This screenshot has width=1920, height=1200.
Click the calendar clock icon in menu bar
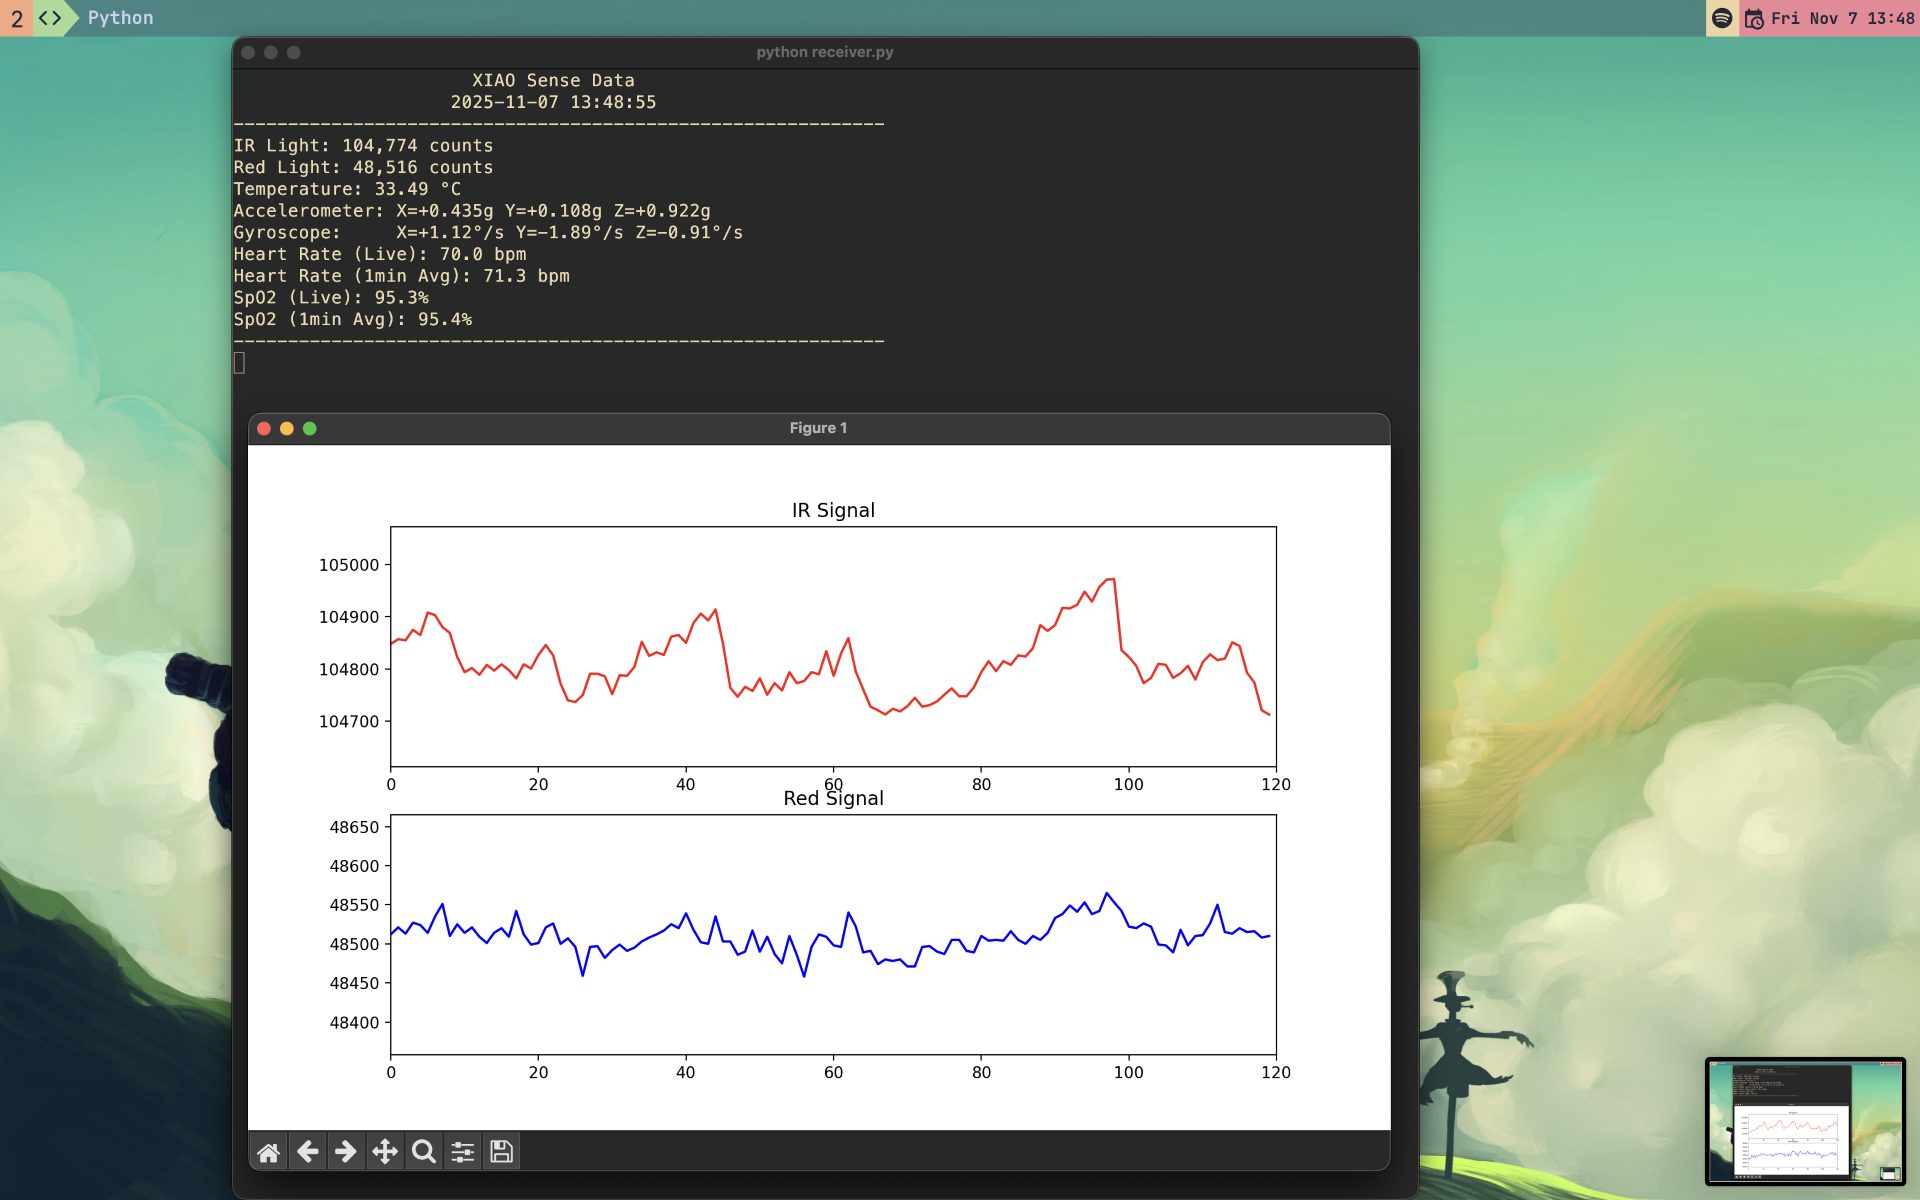pyautogui.click(x=1754, y=18)
